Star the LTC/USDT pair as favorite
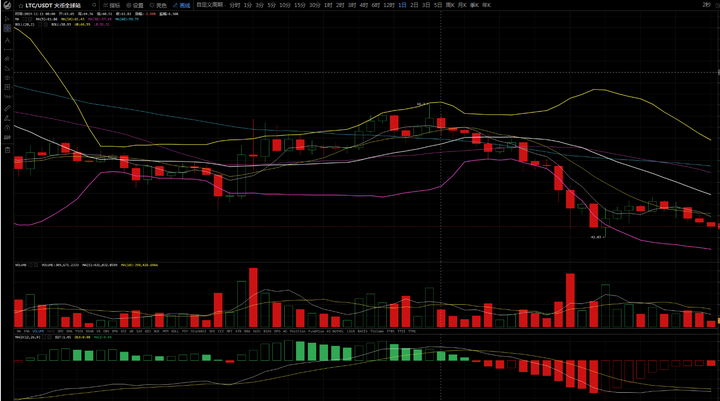This screenshot has width=720, height=401. (x=21, y=6)
